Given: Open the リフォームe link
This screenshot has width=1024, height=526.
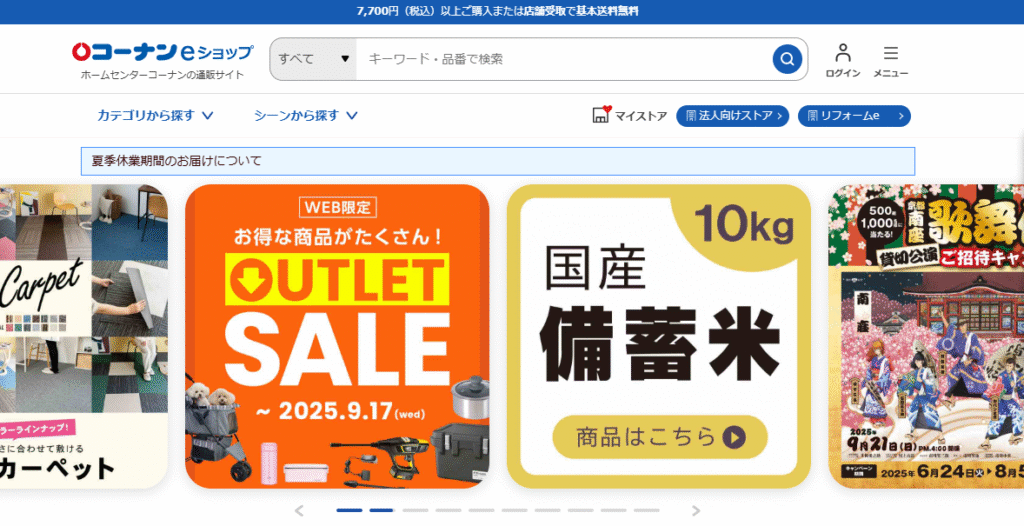Looking at the screenshot, I should tap(854, 116).
